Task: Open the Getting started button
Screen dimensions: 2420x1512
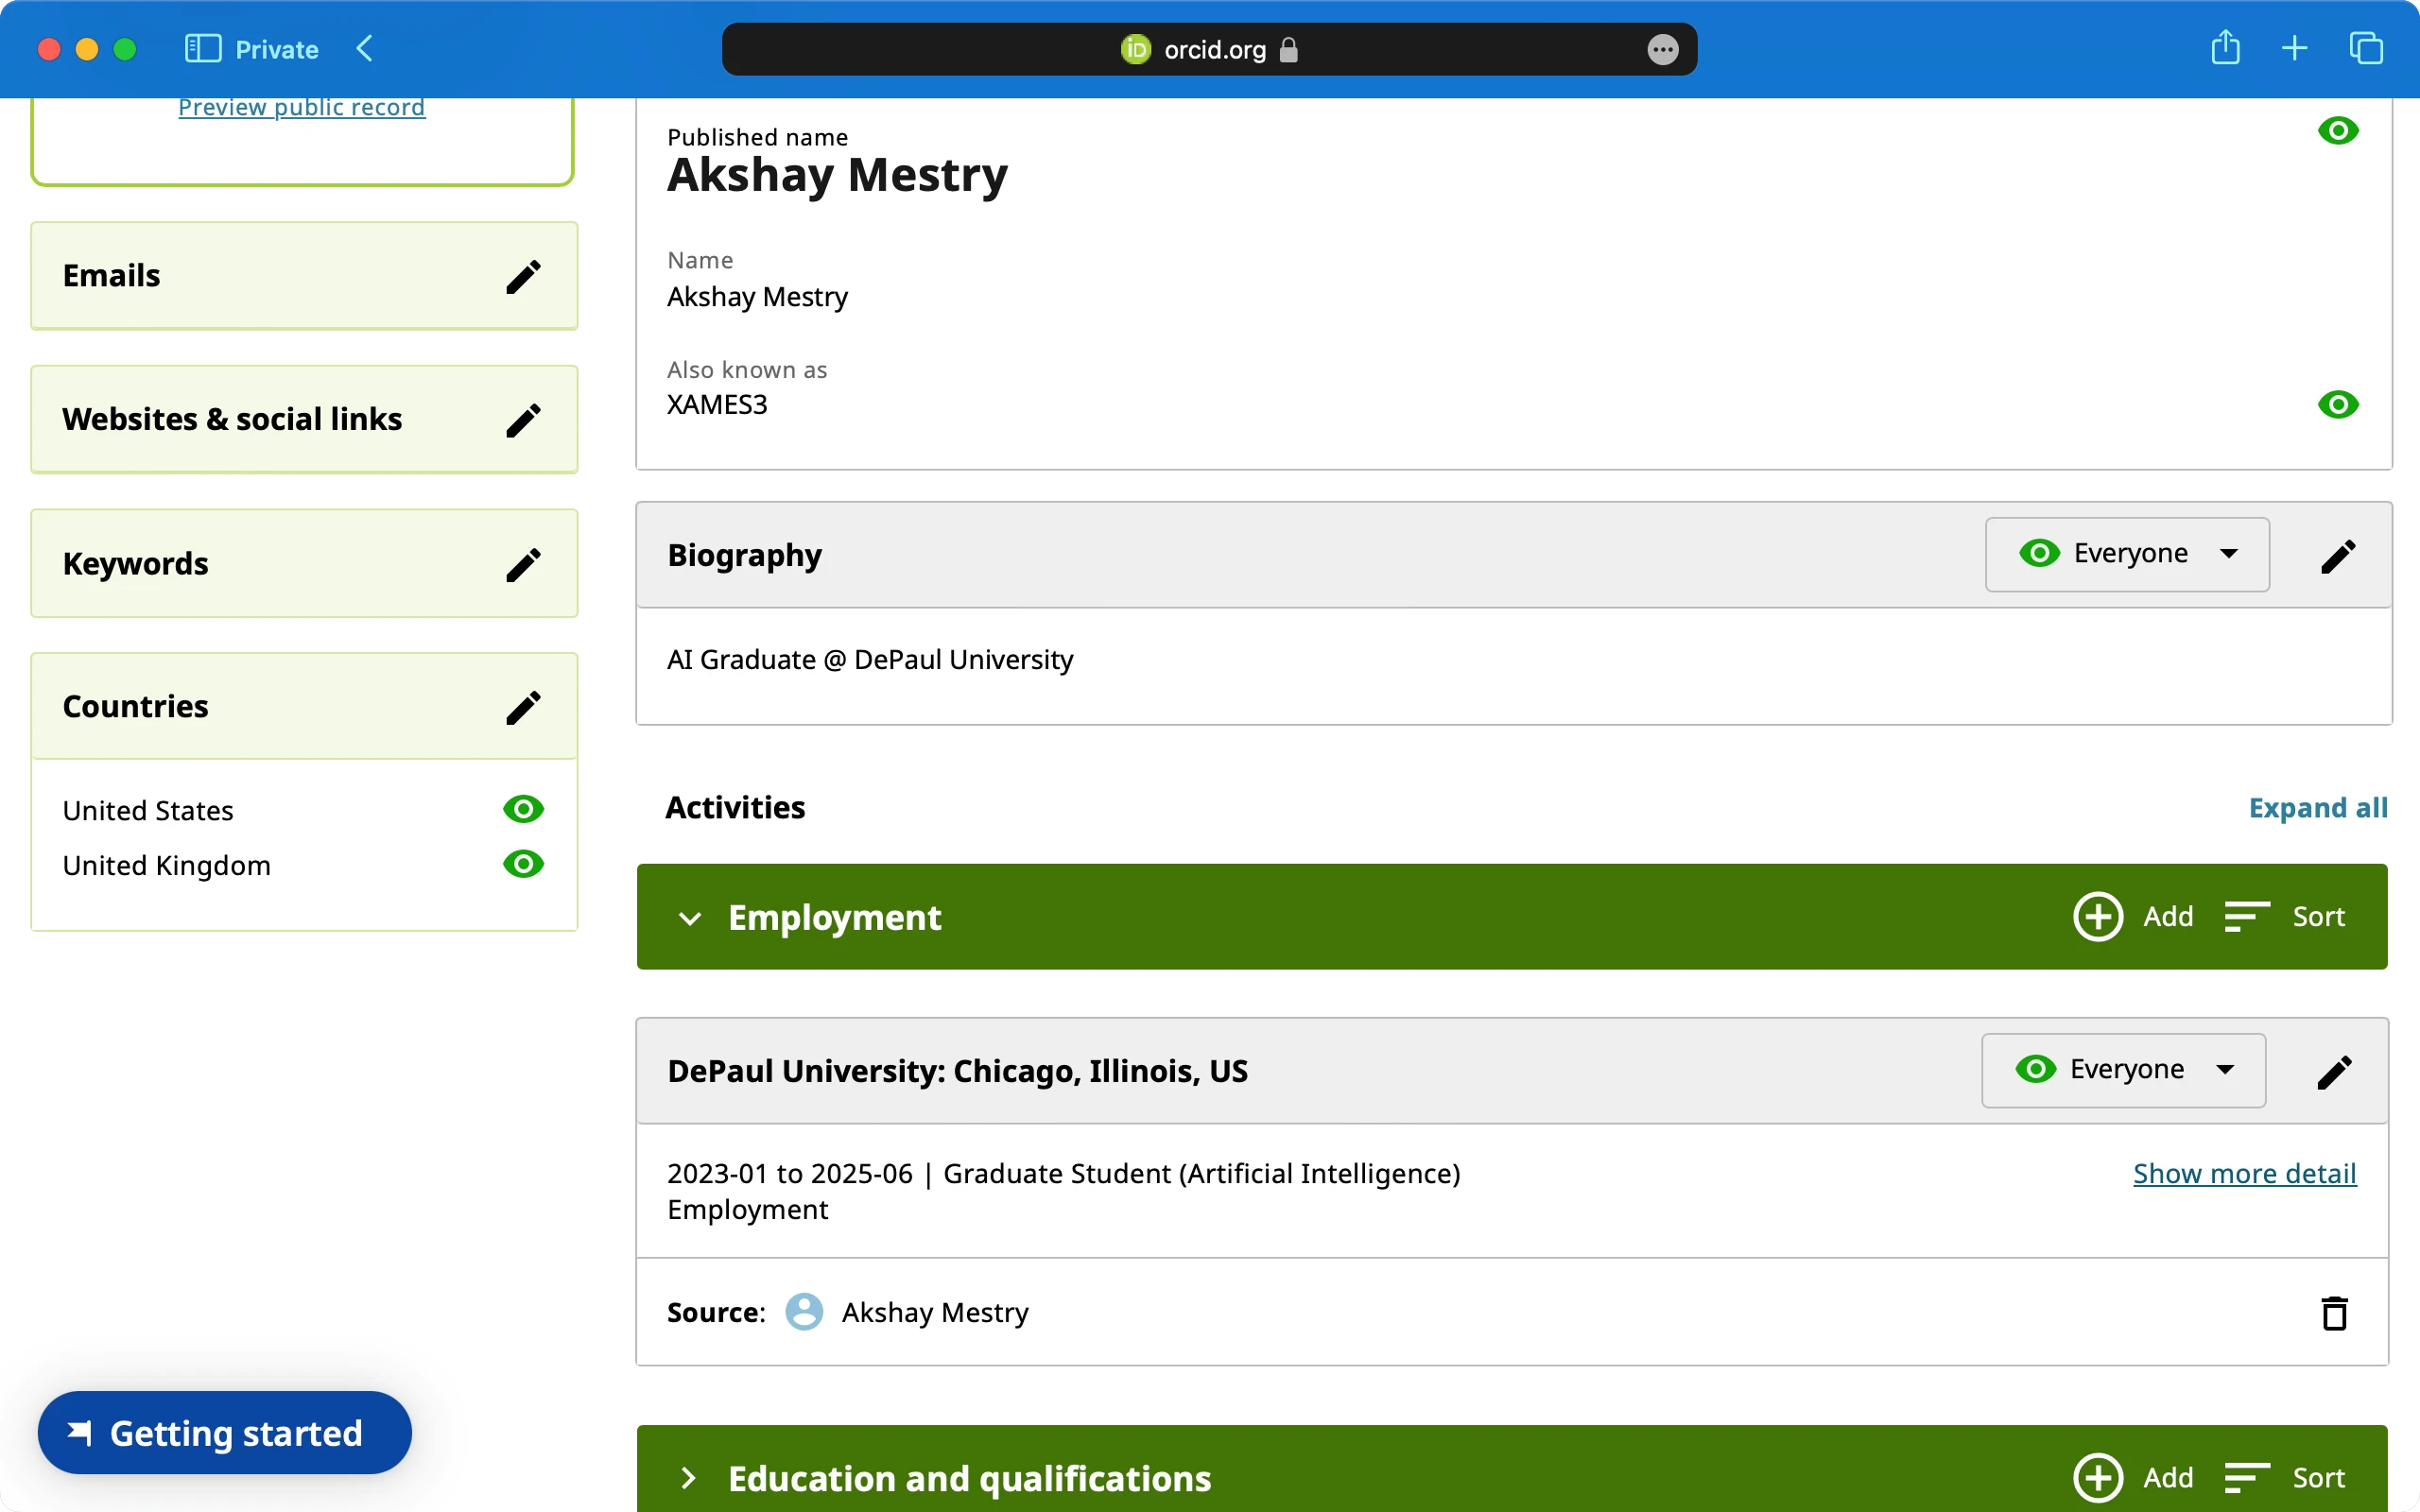Action: click(x=225, y=1433)
